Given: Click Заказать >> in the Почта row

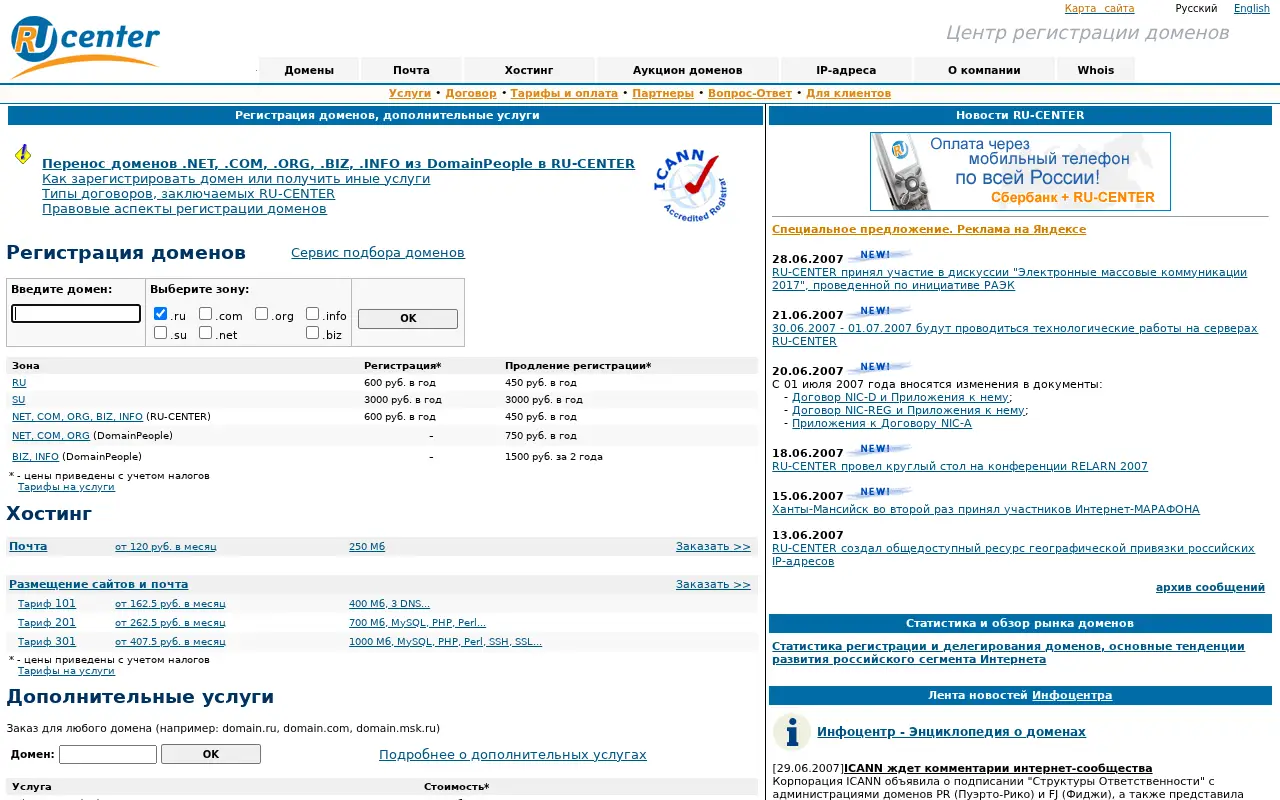Looking at the screenshot, I should tap(713, 547).
